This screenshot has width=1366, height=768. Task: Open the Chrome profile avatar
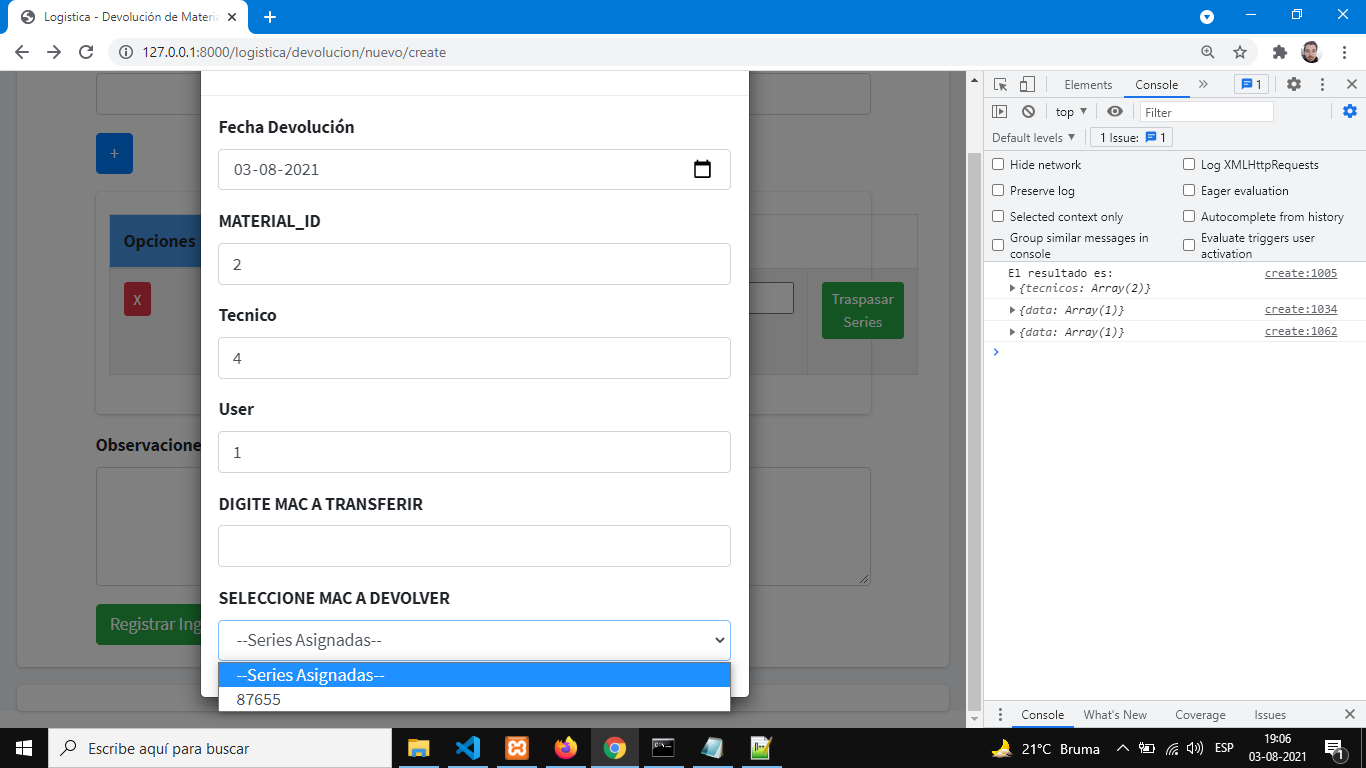point(1311,52)
